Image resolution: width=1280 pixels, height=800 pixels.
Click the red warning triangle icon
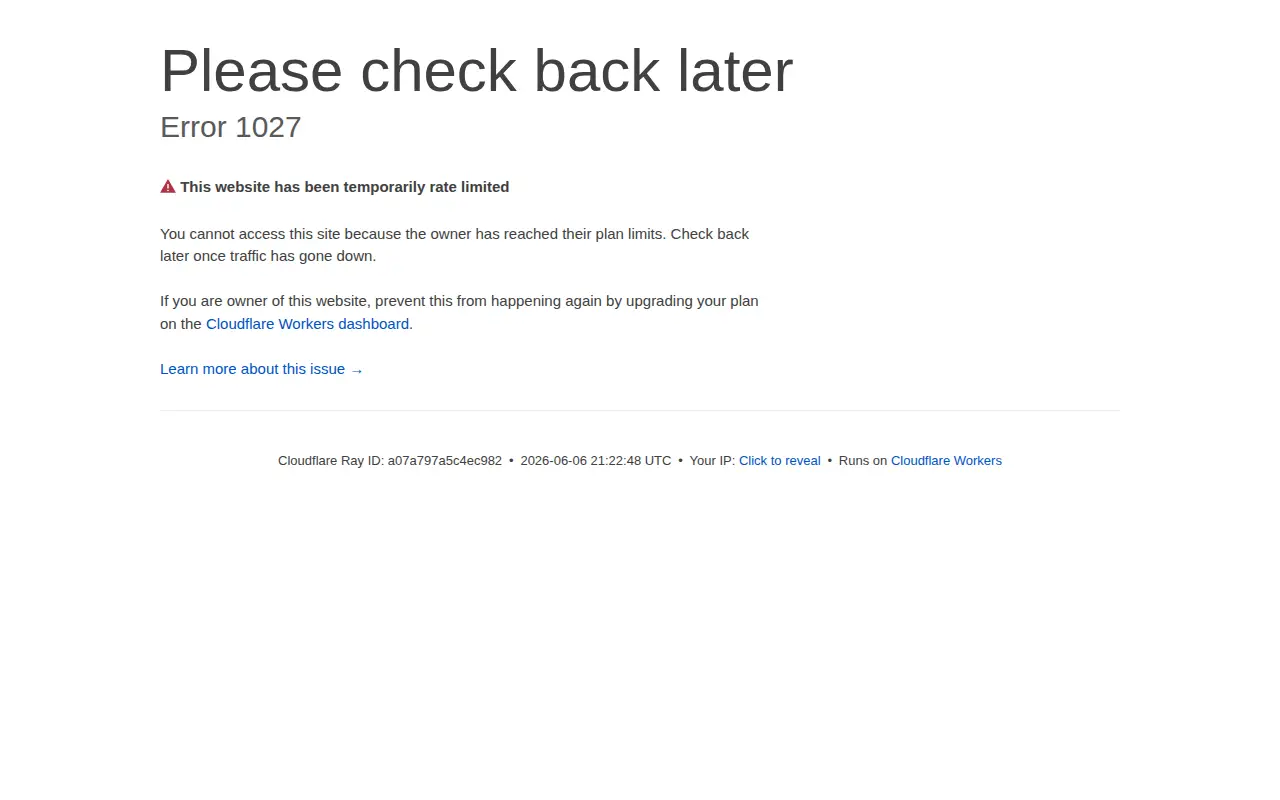click(168, 187)
